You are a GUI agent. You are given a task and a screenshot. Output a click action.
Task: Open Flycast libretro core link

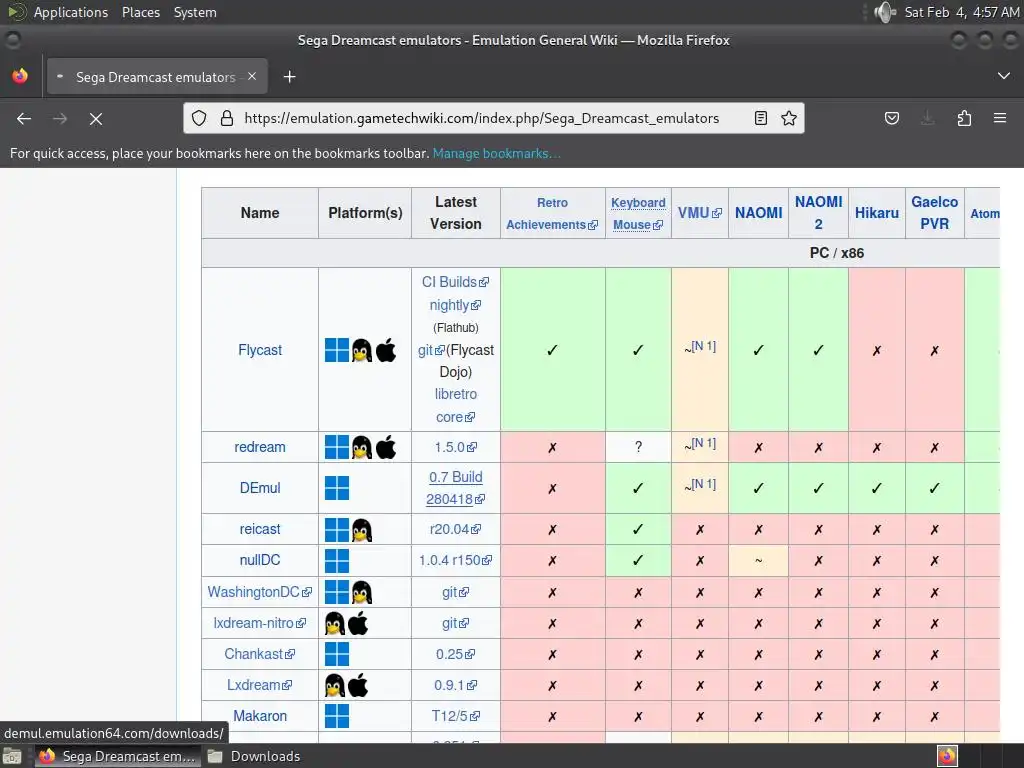[455, 406]
